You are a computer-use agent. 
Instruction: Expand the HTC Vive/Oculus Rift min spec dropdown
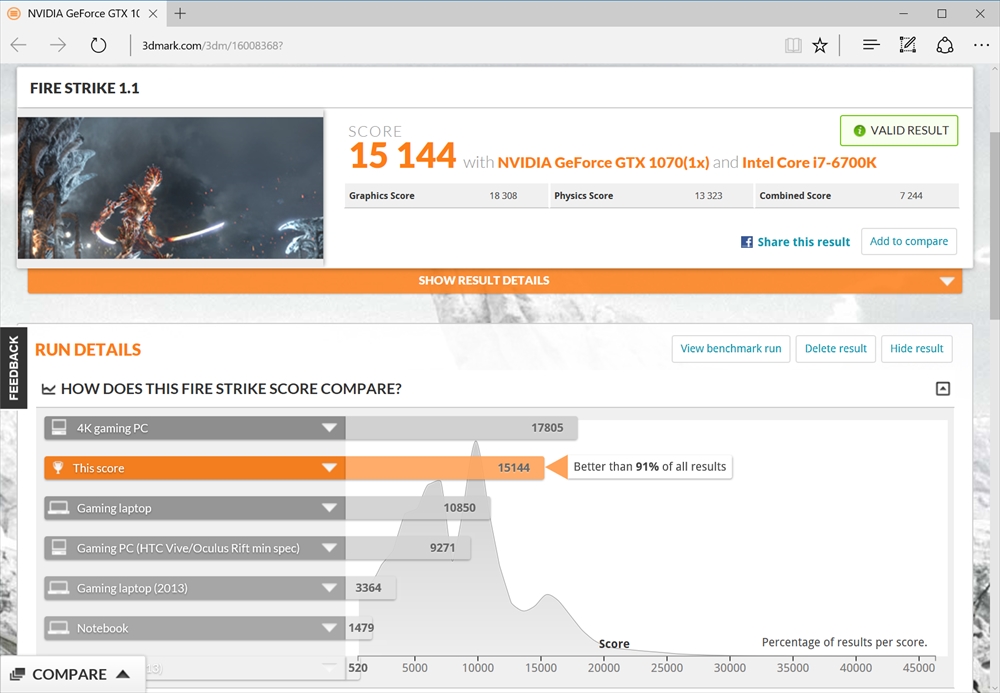329,548
